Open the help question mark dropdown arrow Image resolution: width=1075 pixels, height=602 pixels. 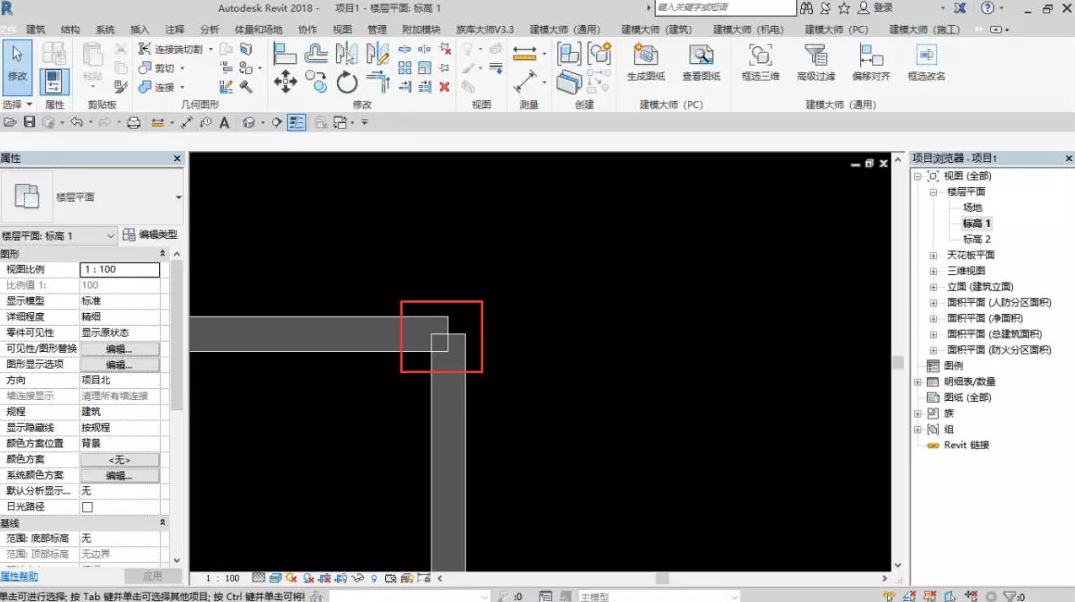click(x=1002, y=8)
